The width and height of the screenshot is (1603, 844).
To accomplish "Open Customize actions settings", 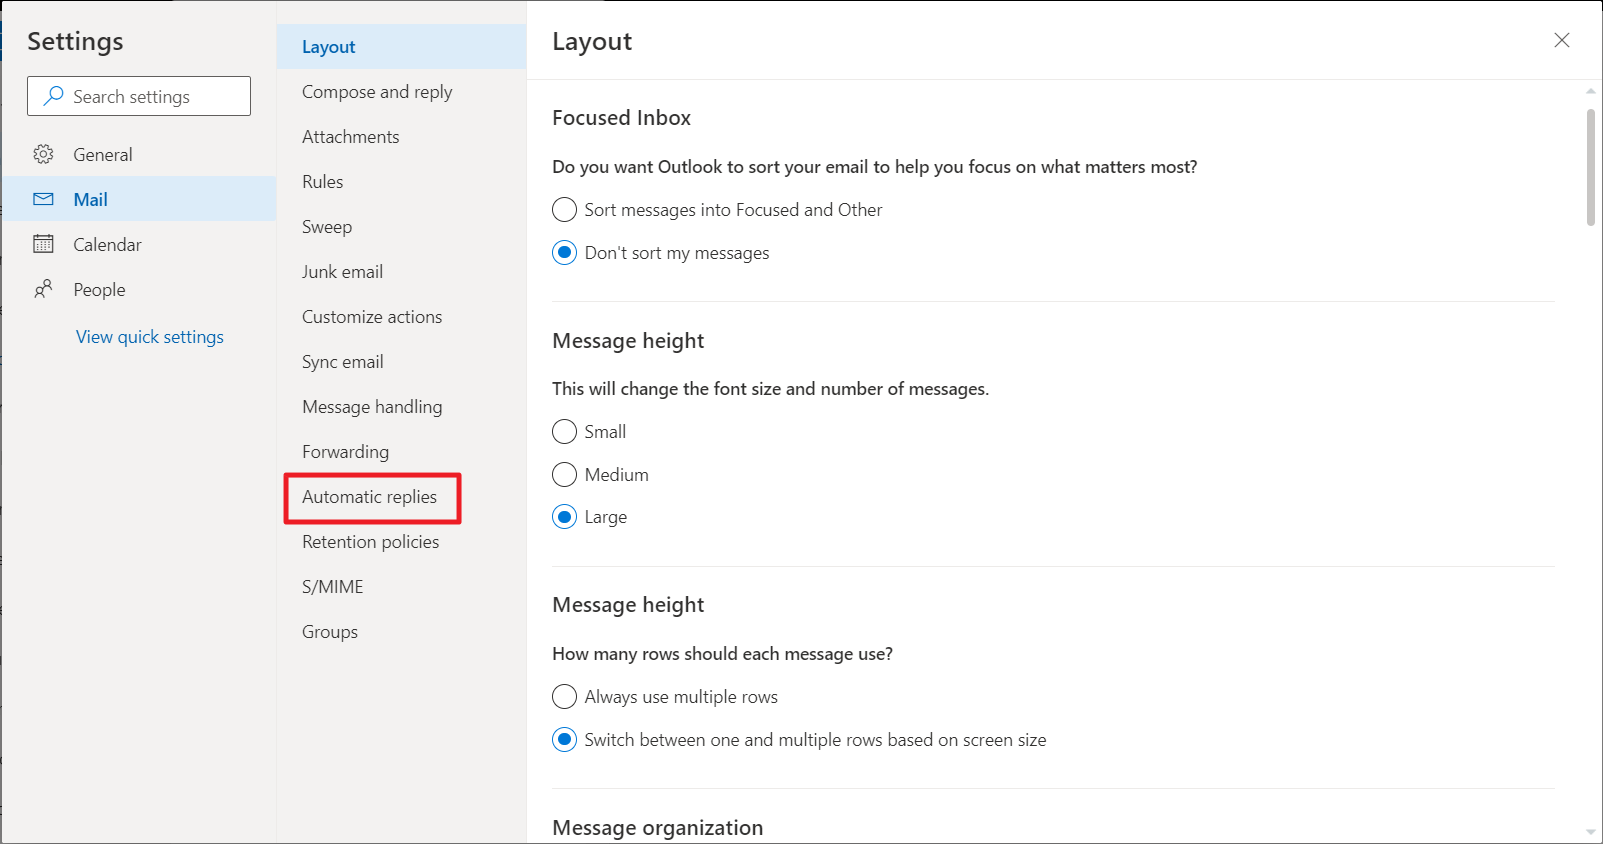I will coord(401,317).
